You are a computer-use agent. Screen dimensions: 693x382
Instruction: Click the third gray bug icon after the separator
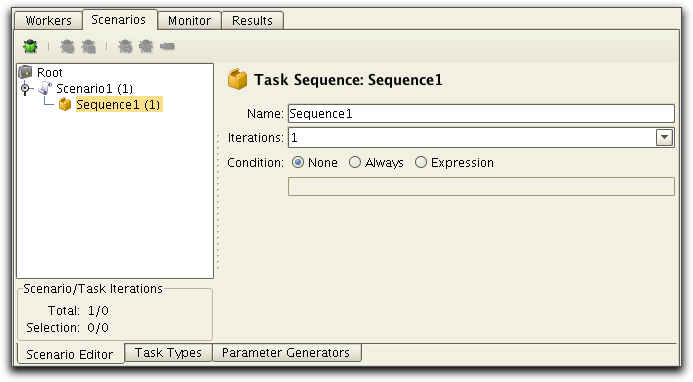[x=125, y=46]
